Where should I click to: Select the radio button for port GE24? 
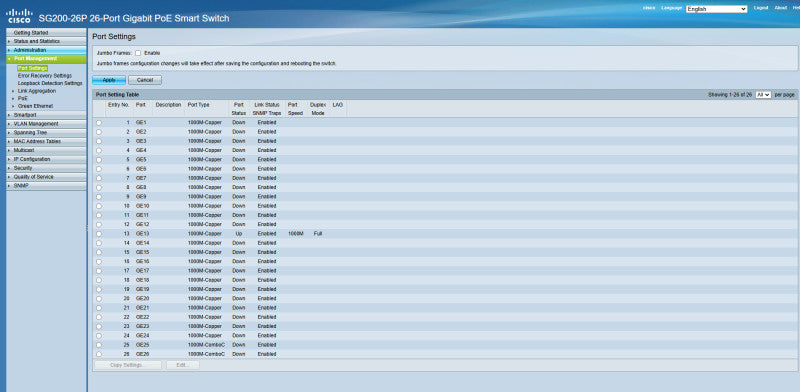[98, 335]
